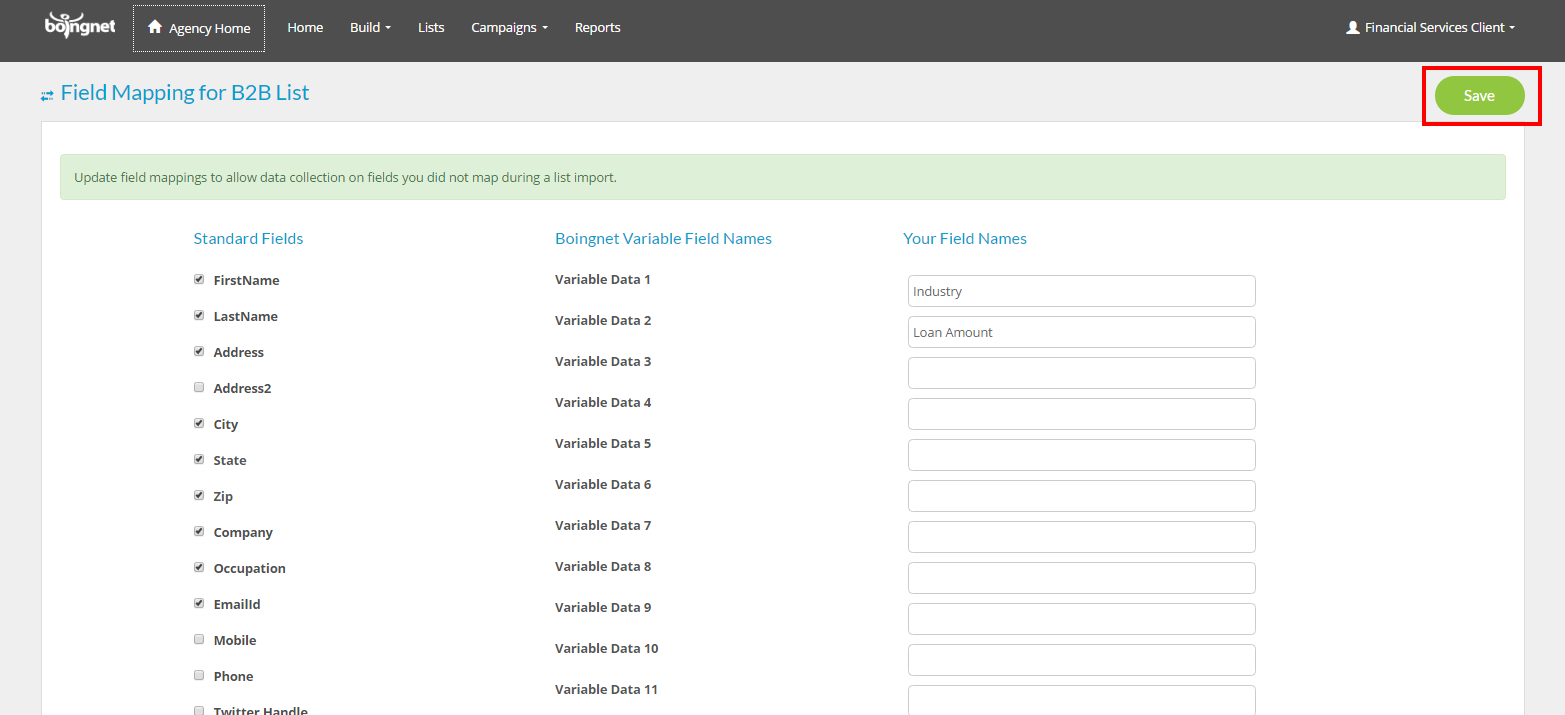Open Agency Home
This screenshot has width=1565, height=715.
(199, 28)
